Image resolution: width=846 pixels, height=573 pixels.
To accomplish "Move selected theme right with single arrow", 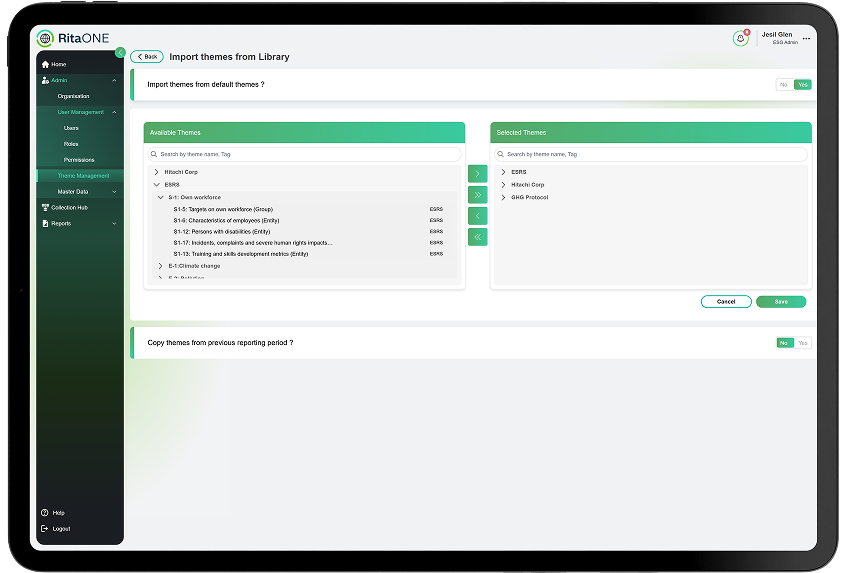I will click(x=477, y=174).
